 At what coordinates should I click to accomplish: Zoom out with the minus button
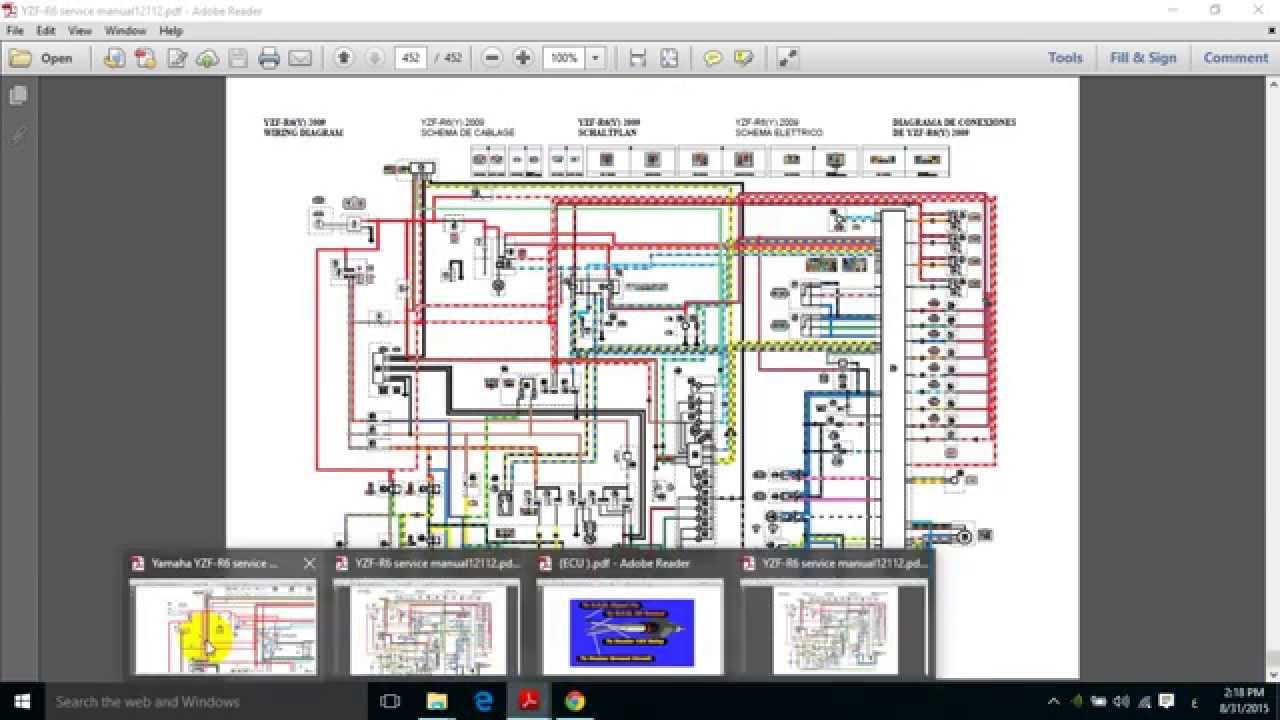pyautogui.click(x=491, y=58)
